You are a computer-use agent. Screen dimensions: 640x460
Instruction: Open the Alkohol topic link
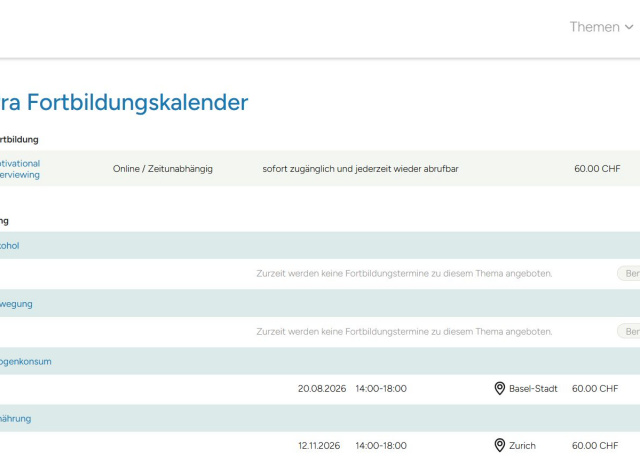tap(10, 245)
